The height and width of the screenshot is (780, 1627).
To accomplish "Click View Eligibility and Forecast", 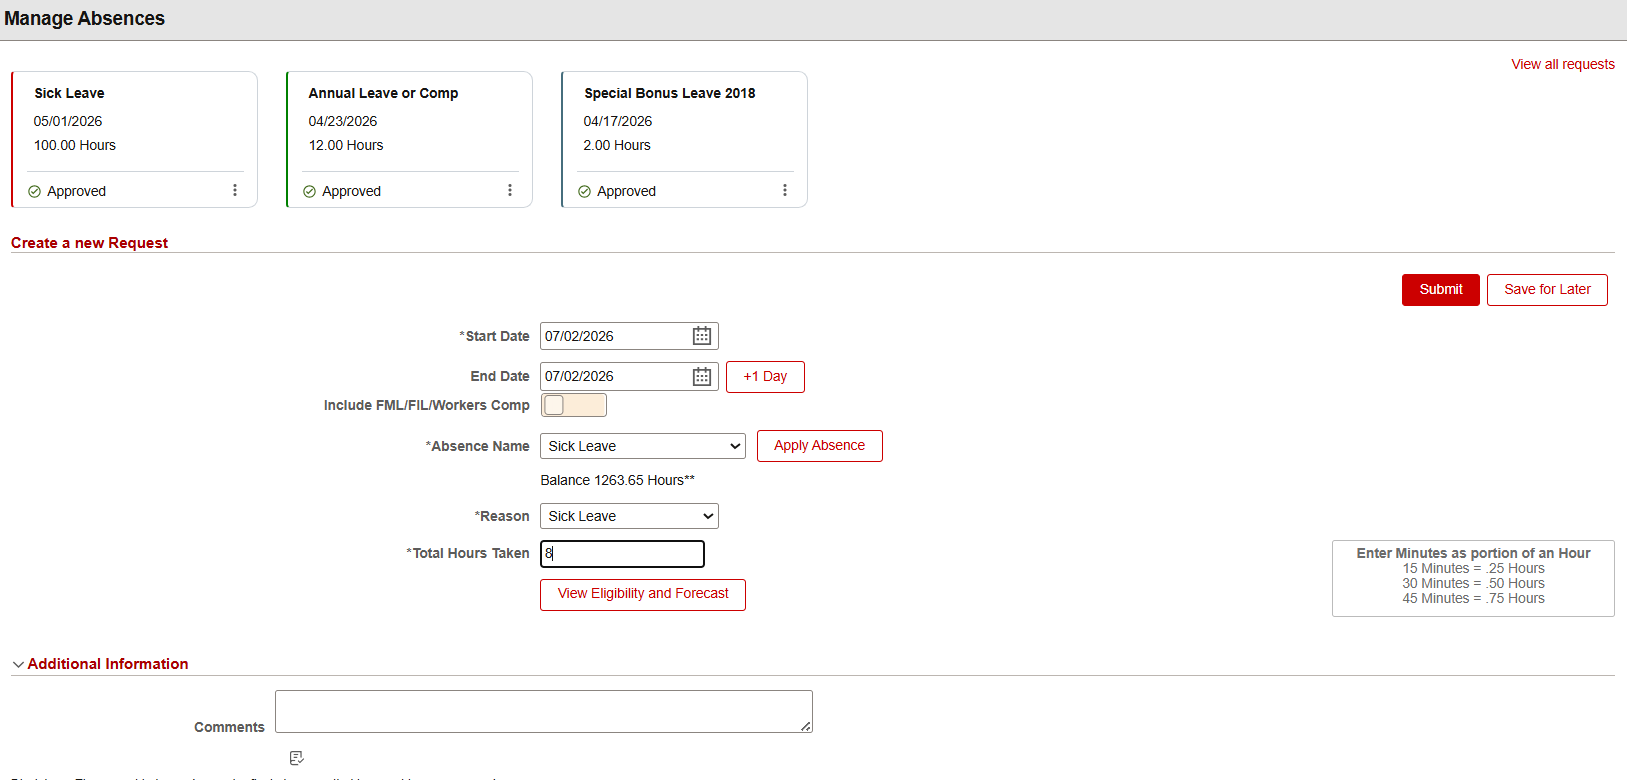I will tap(643, 594).
